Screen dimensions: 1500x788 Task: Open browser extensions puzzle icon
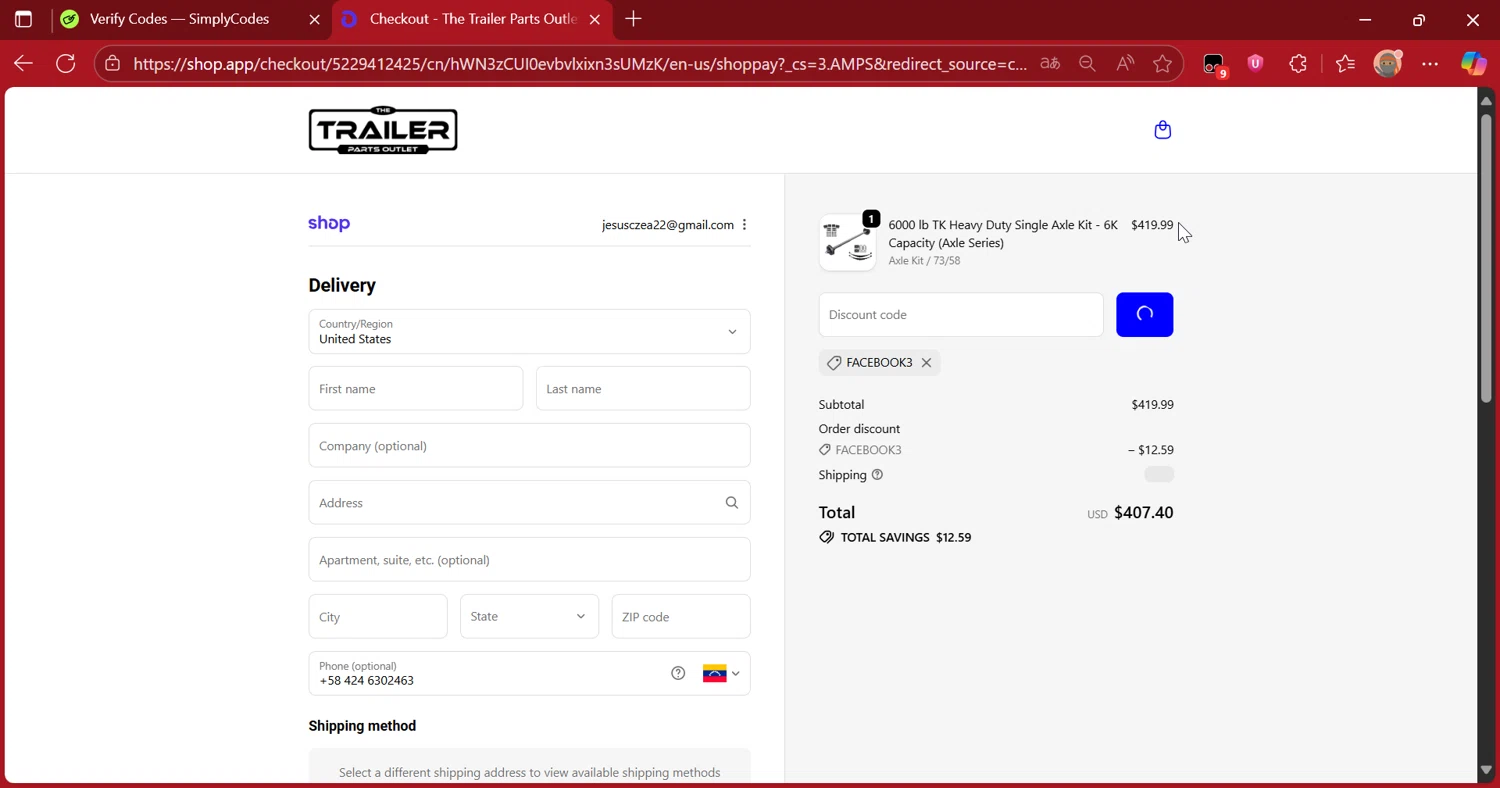(x=1298, y=64)
